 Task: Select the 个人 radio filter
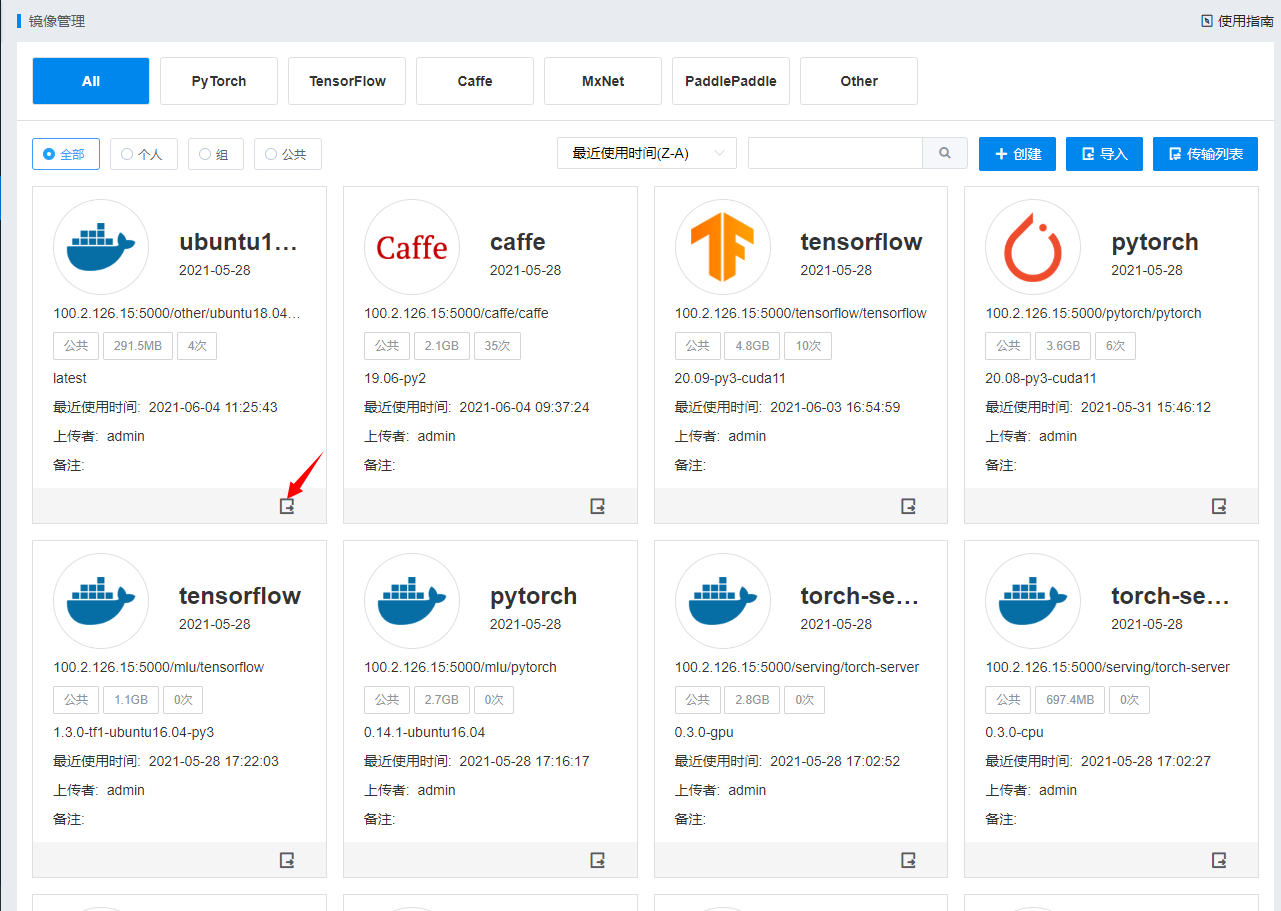click(x=143, y=154)
